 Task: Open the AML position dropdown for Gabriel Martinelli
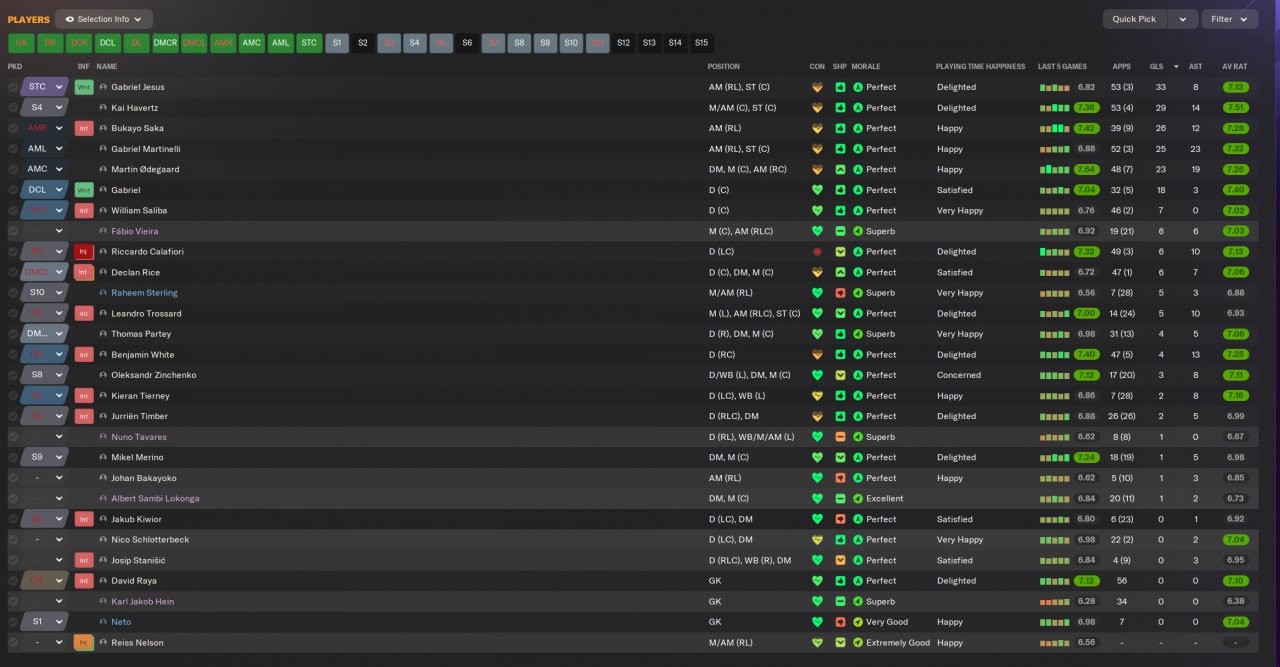click(x=45, y=149)
